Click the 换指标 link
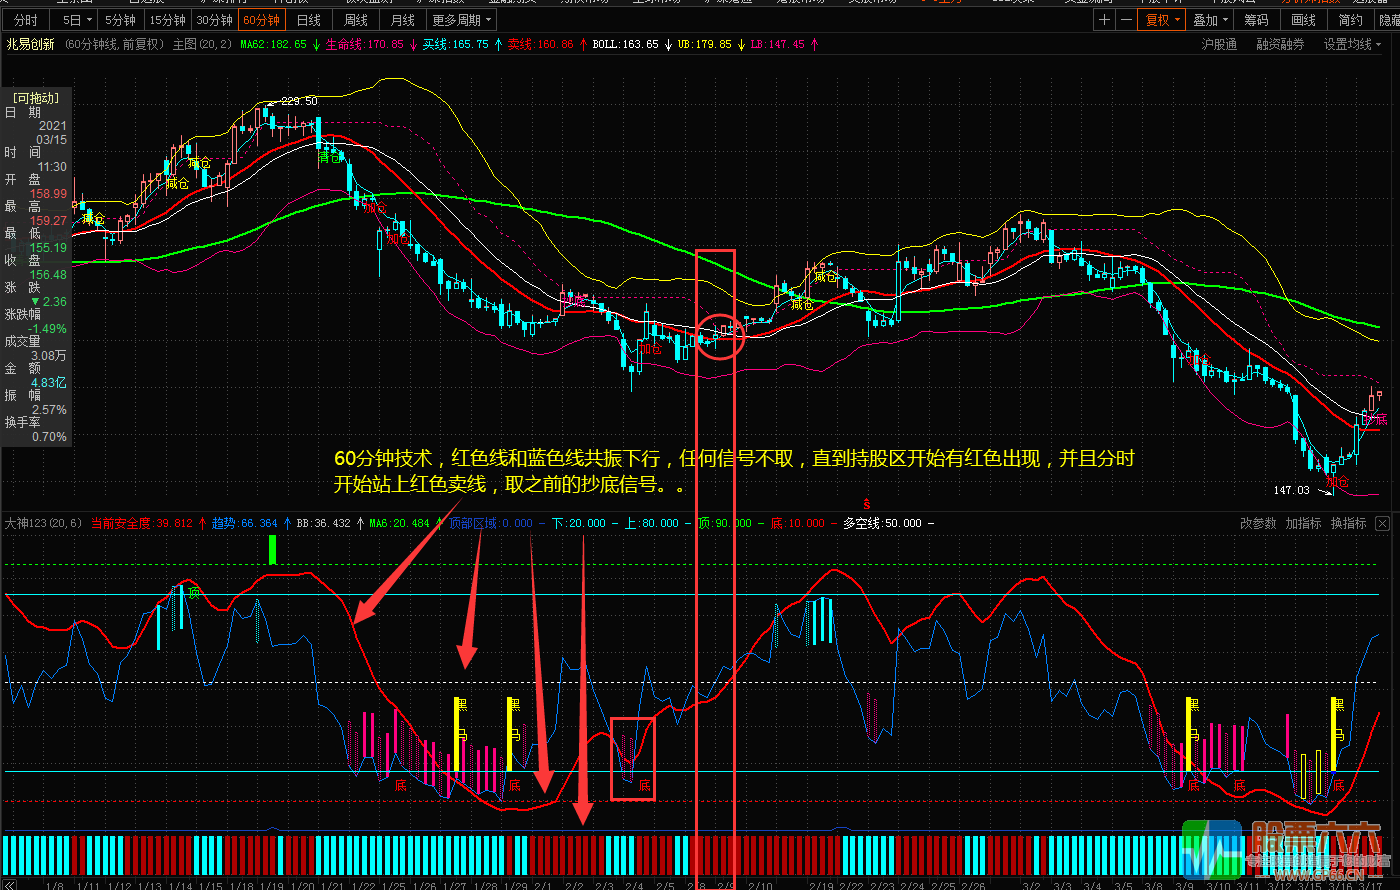 pos(1348,523)
